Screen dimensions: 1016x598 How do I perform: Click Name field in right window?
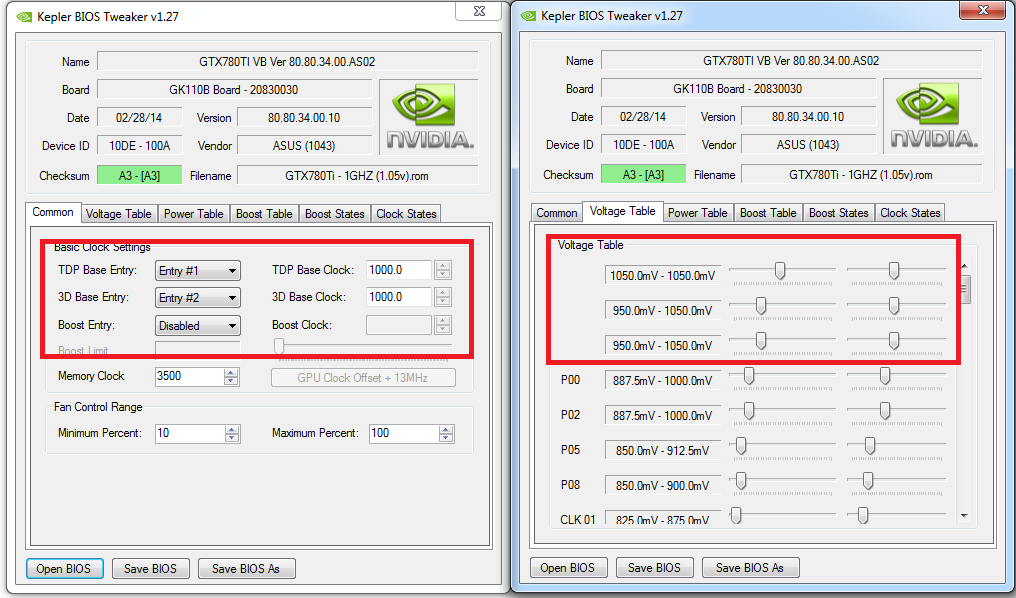[791, 60]
